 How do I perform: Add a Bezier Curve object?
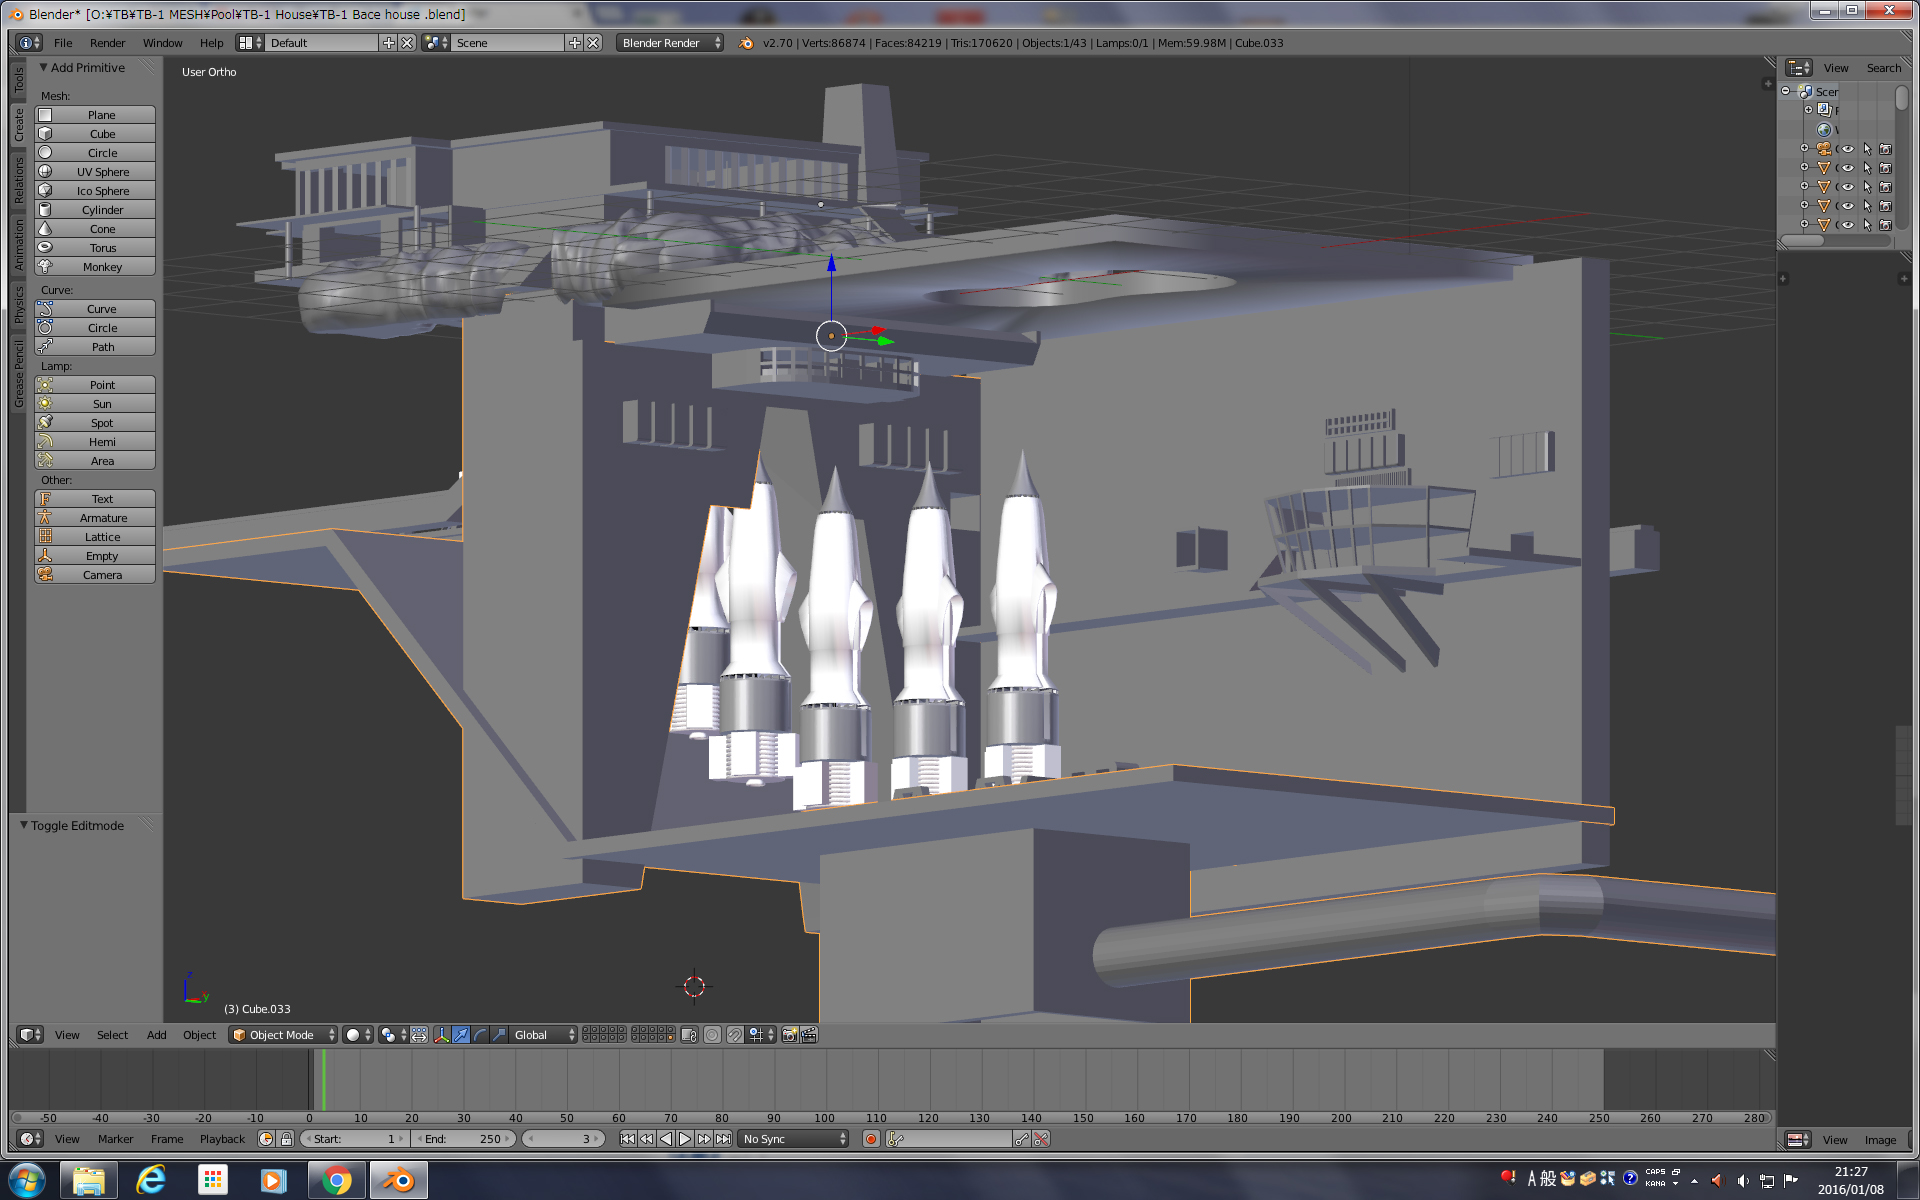point(95,309)
